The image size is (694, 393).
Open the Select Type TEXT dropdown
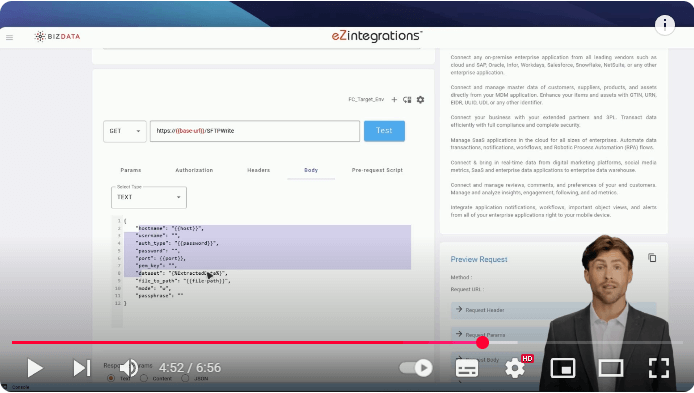(x=149, y=197)
